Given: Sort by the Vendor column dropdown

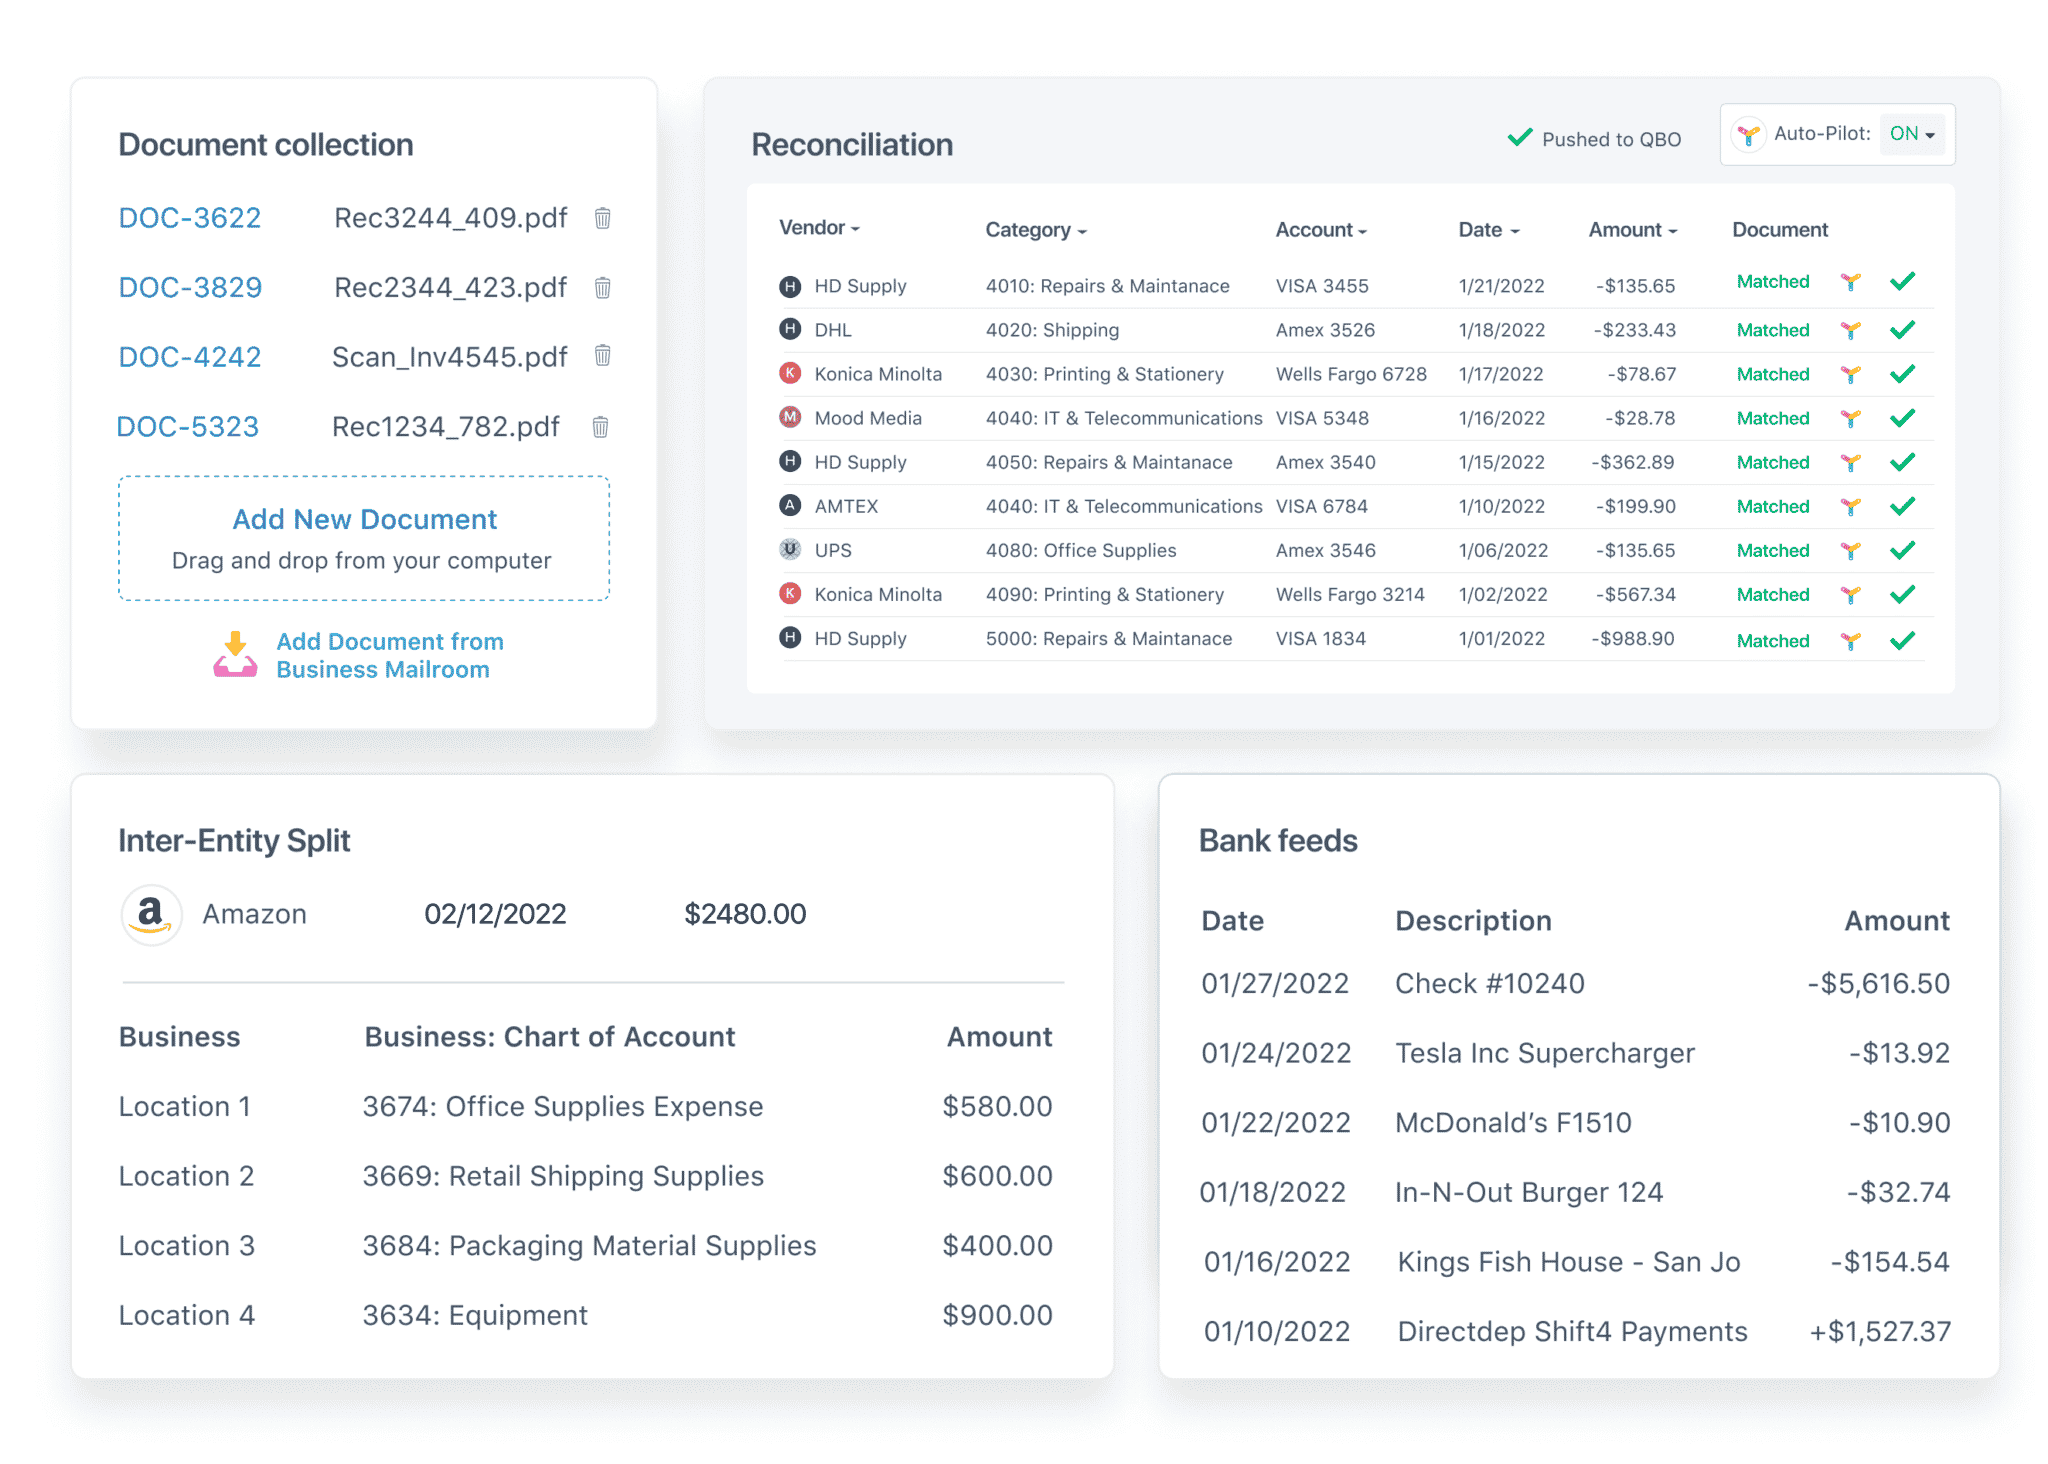Looking at the screenshot, I should coord(819,228).
